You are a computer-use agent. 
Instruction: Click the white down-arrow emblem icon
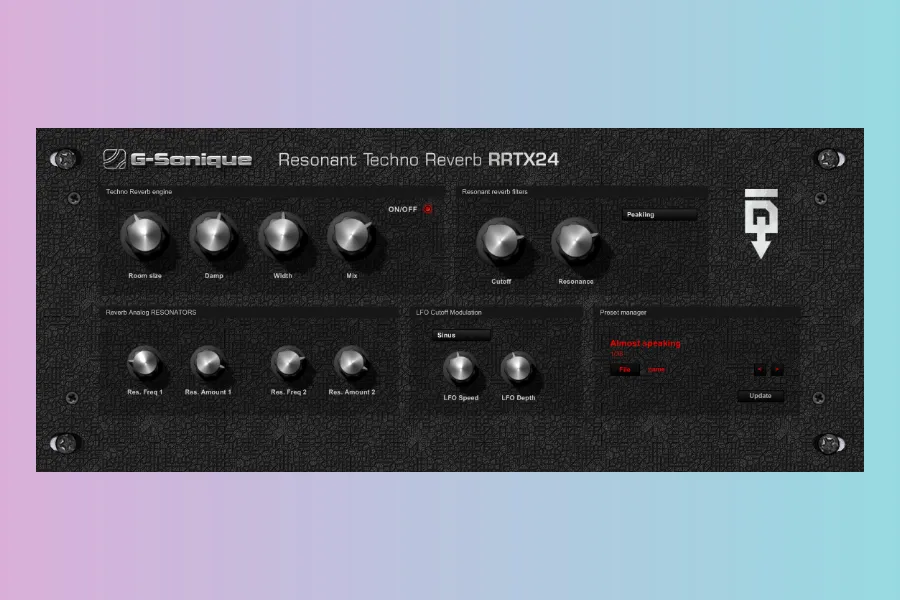pyautogui.click(x=760, y=223)
